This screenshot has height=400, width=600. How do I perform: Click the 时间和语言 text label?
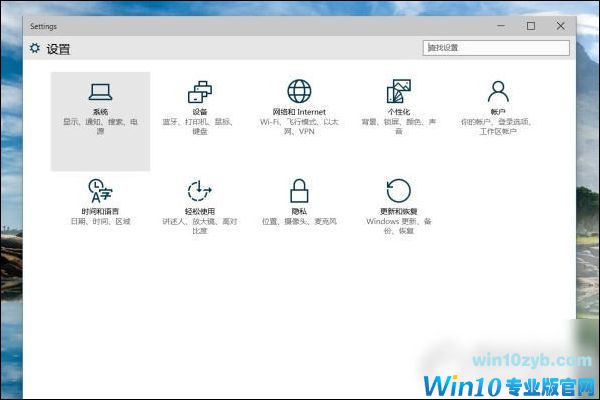click(100, 211)
